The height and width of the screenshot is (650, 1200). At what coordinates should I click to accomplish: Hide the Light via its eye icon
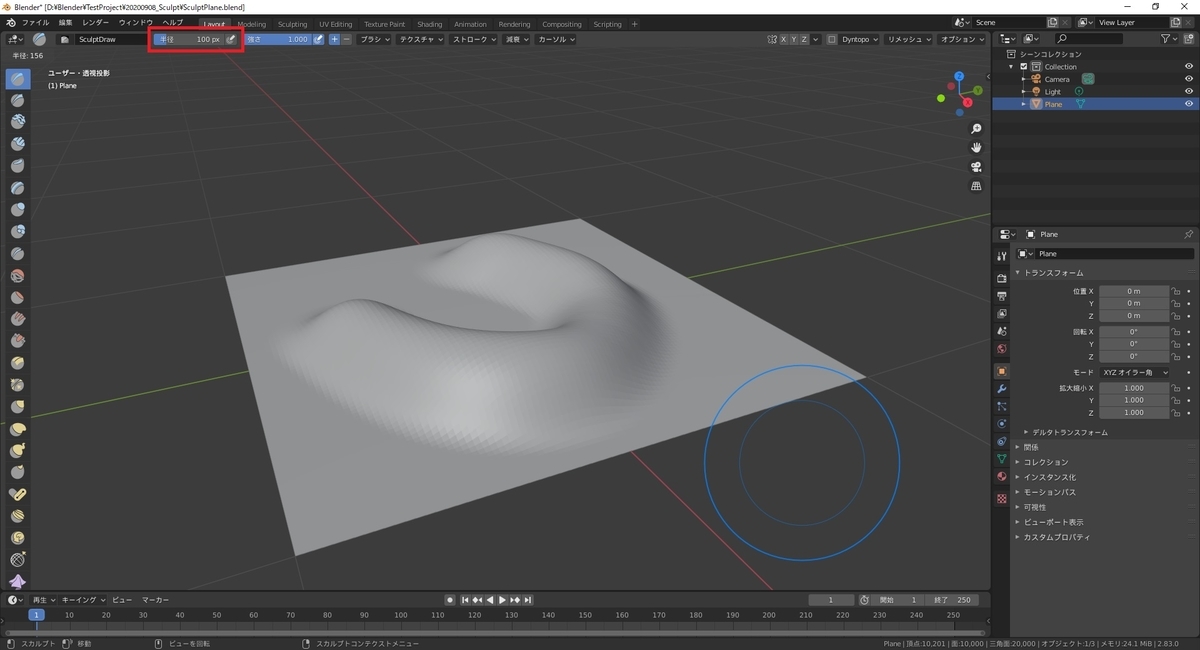[x=1189, y=91]
